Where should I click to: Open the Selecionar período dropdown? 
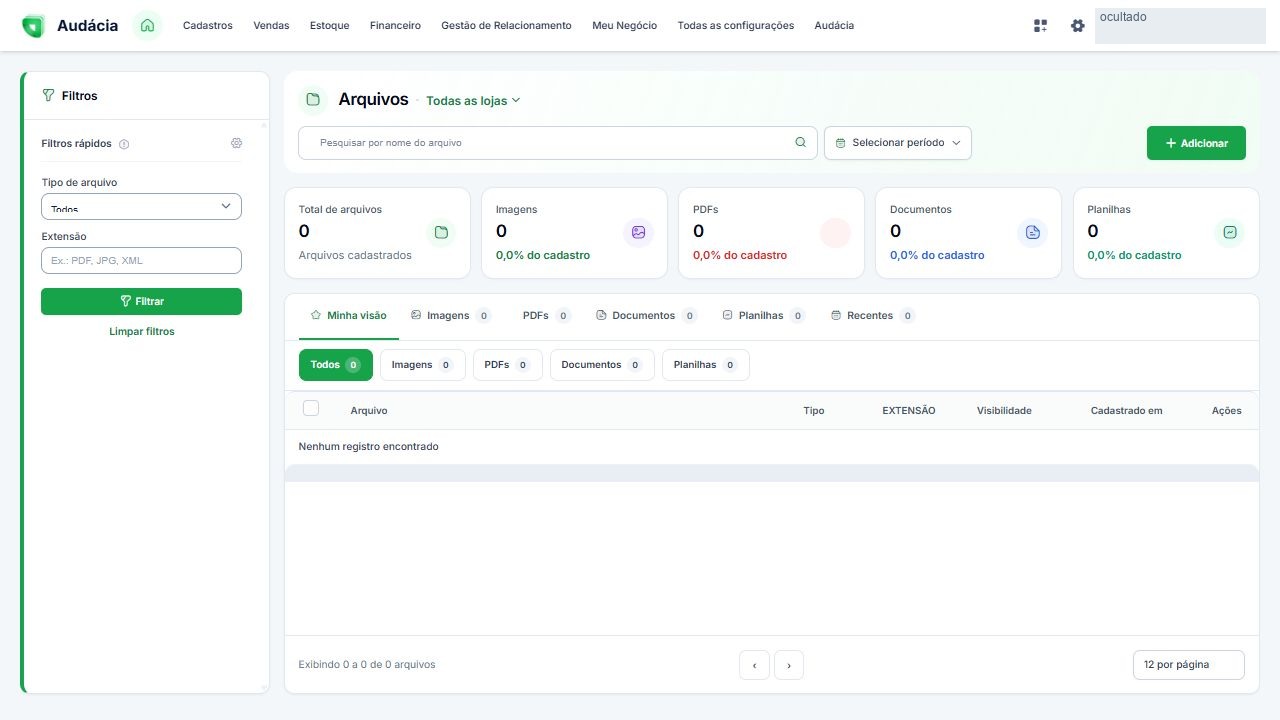pyautogui.click(x=897, y=143)
